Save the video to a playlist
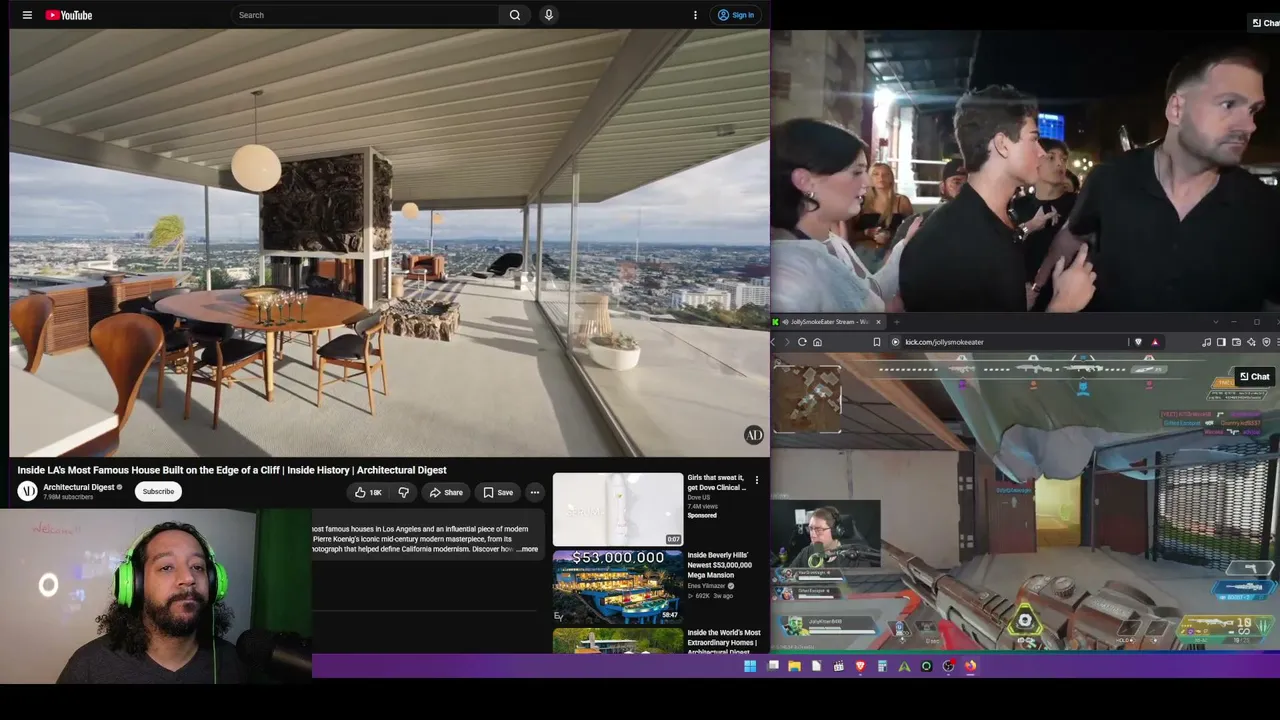This screenshot has height=720, width=1280. pyautogui.click(x=497, y=492)
